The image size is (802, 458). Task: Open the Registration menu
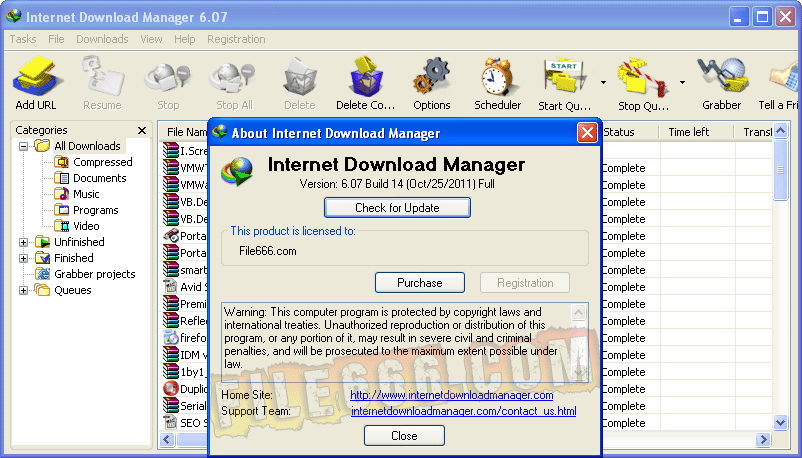236,39
